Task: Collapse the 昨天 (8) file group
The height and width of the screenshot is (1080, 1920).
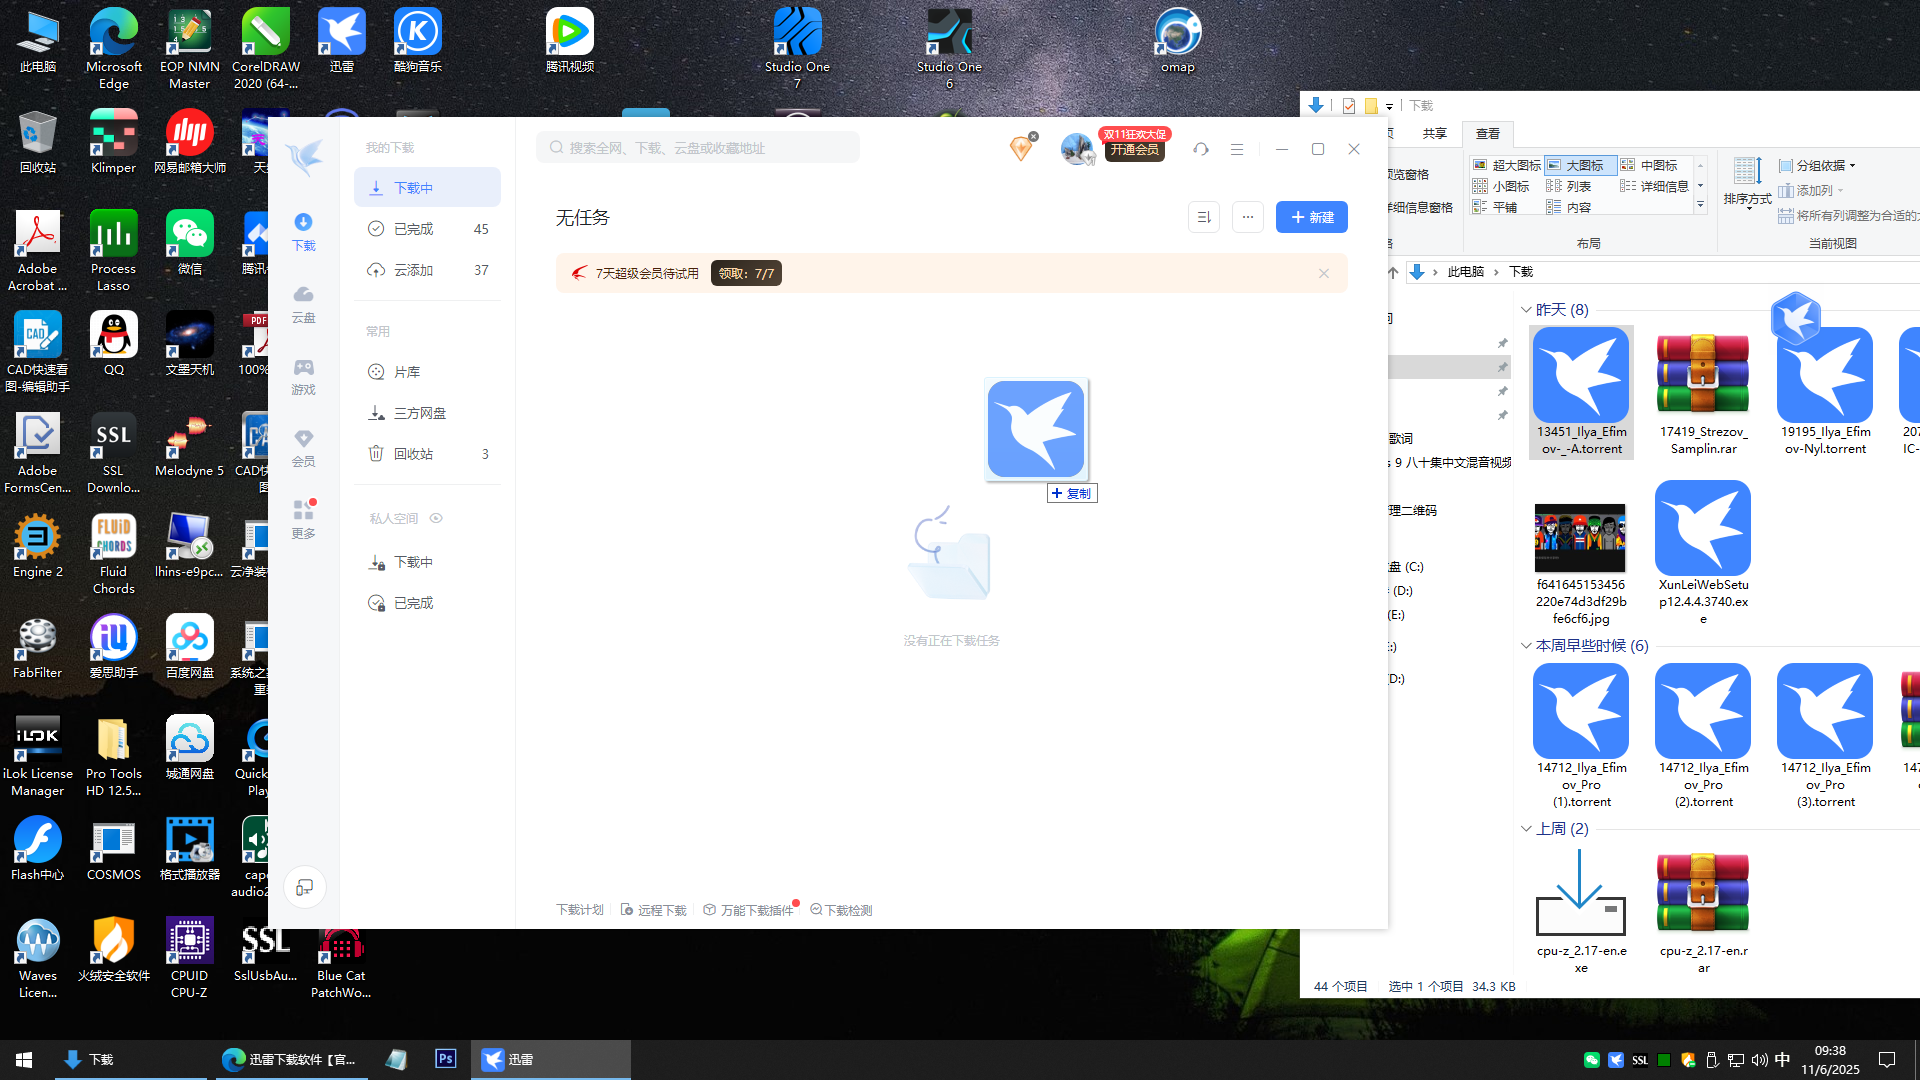Action: (x=1526, y=310)
